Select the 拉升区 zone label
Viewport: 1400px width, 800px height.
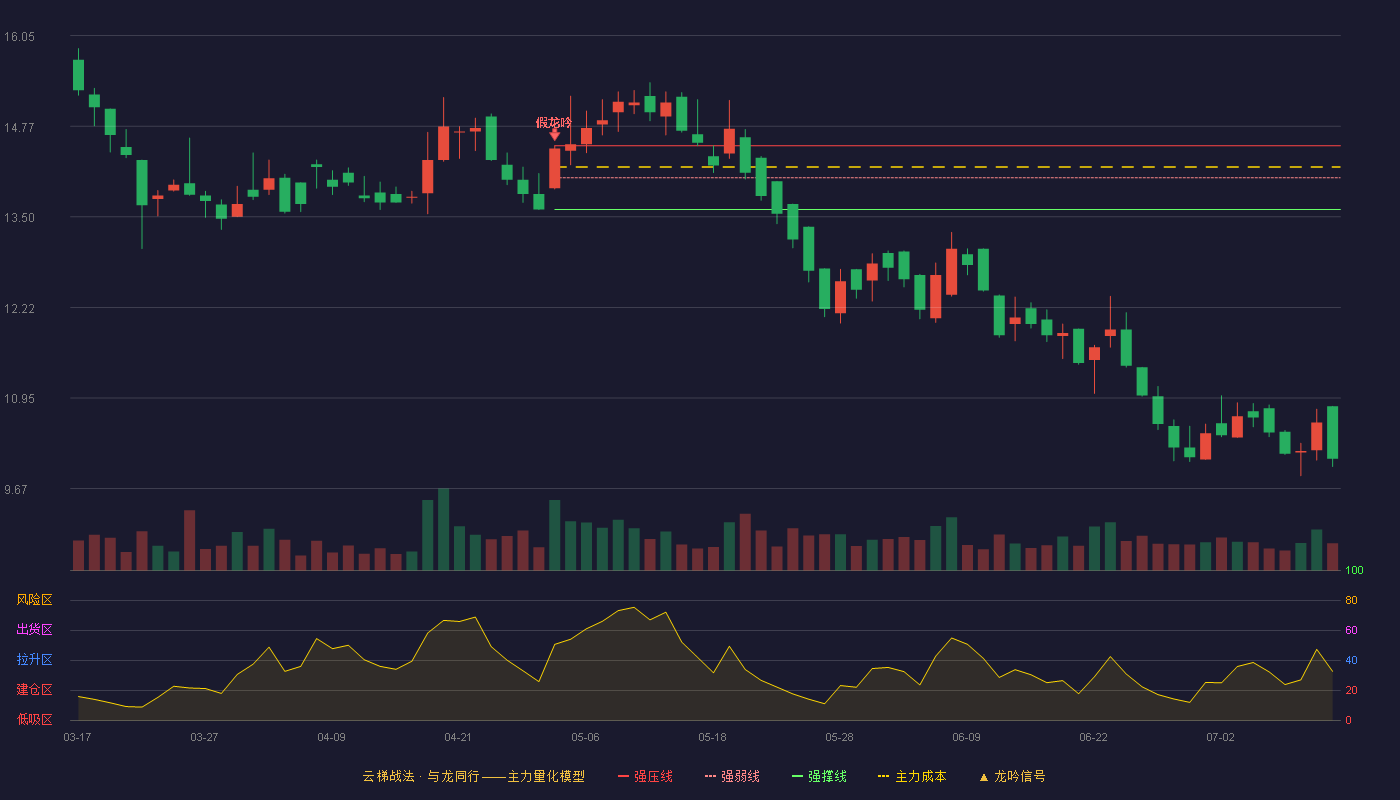34,660
